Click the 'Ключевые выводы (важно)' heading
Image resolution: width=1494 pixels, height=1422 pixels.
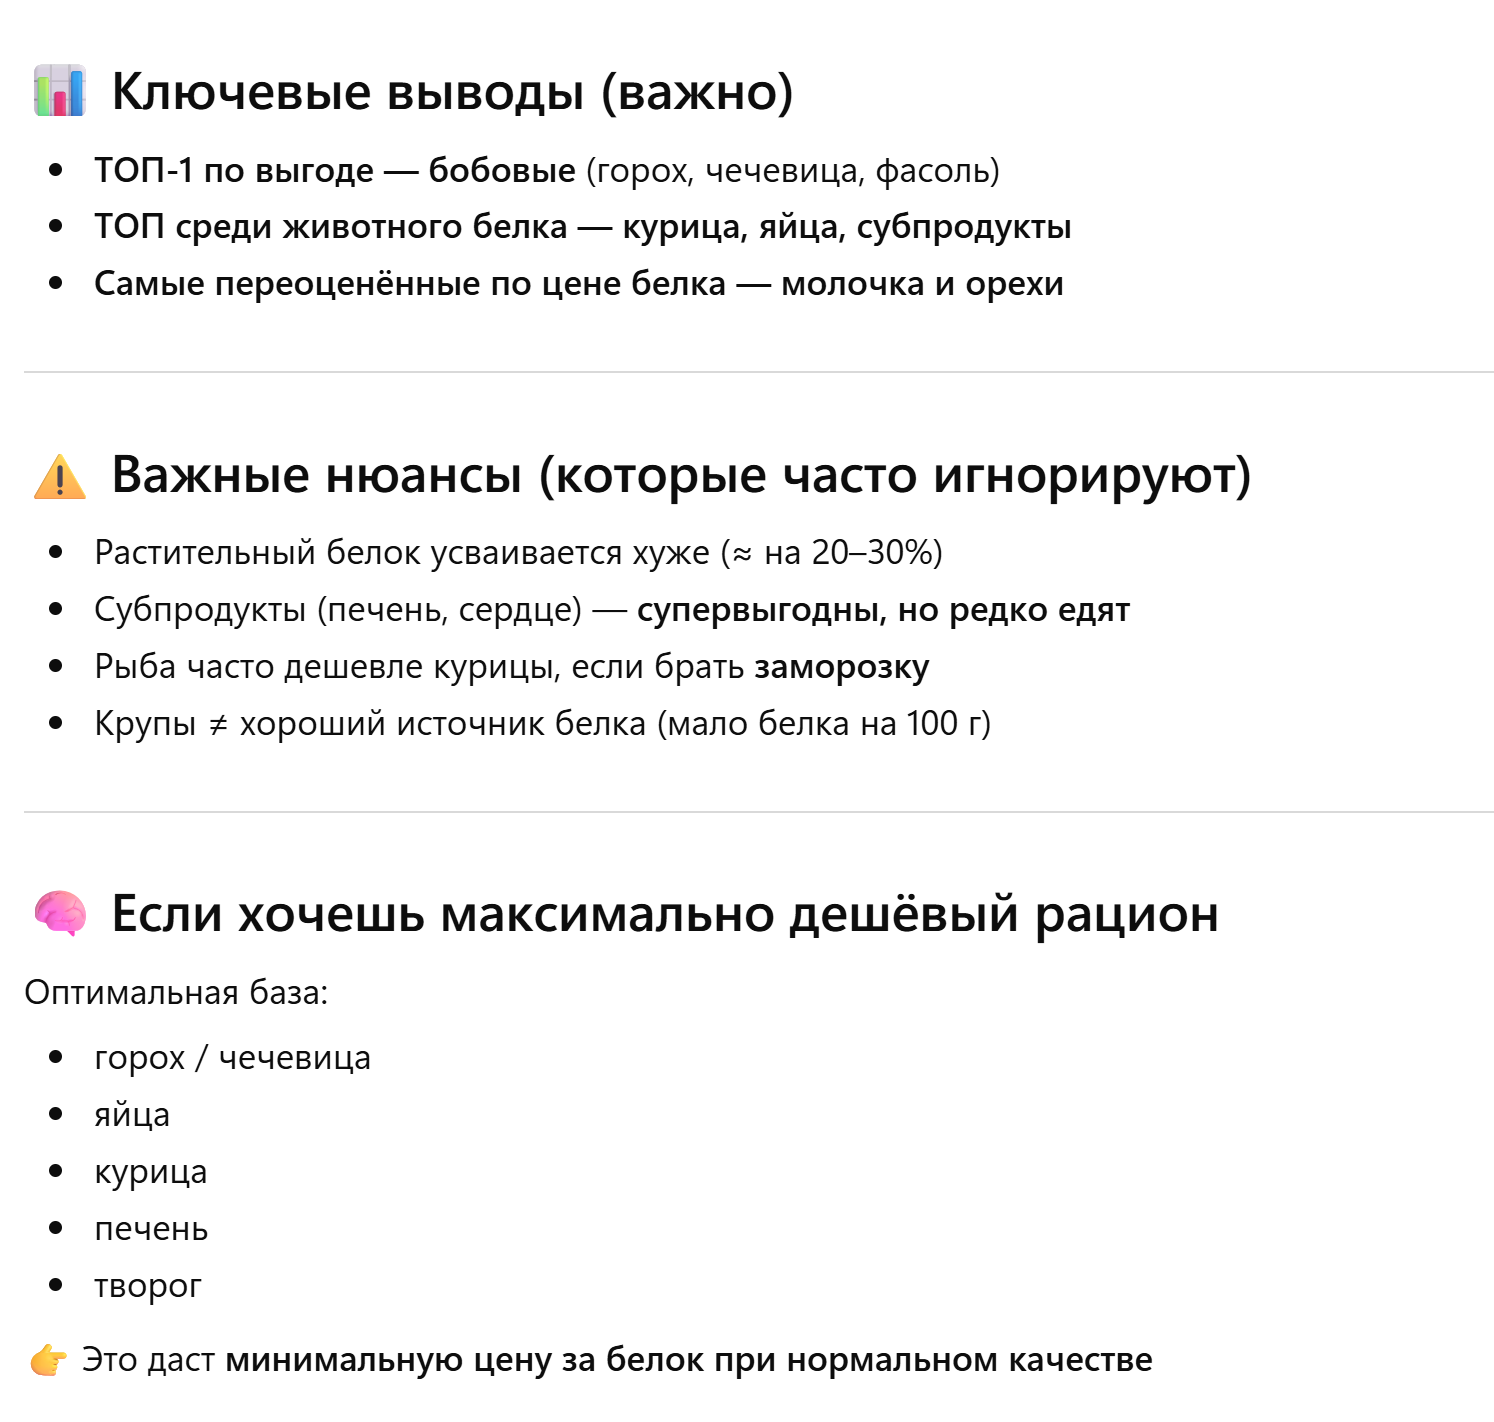click(x=452, y=92)
